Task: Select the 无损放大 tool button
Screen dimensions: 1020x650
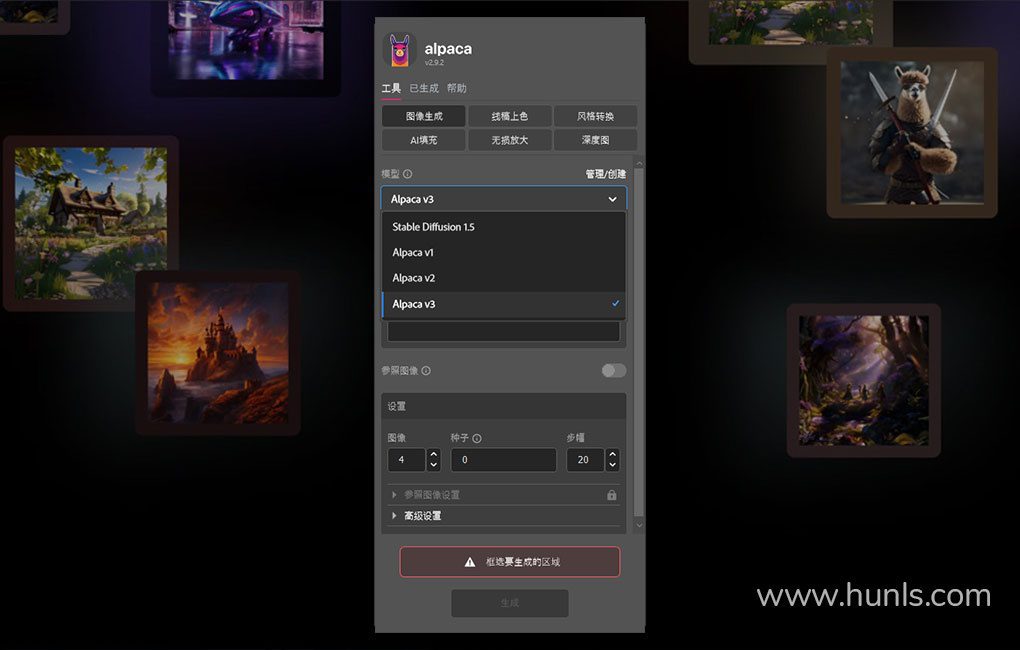Action: tap(509, 140)
